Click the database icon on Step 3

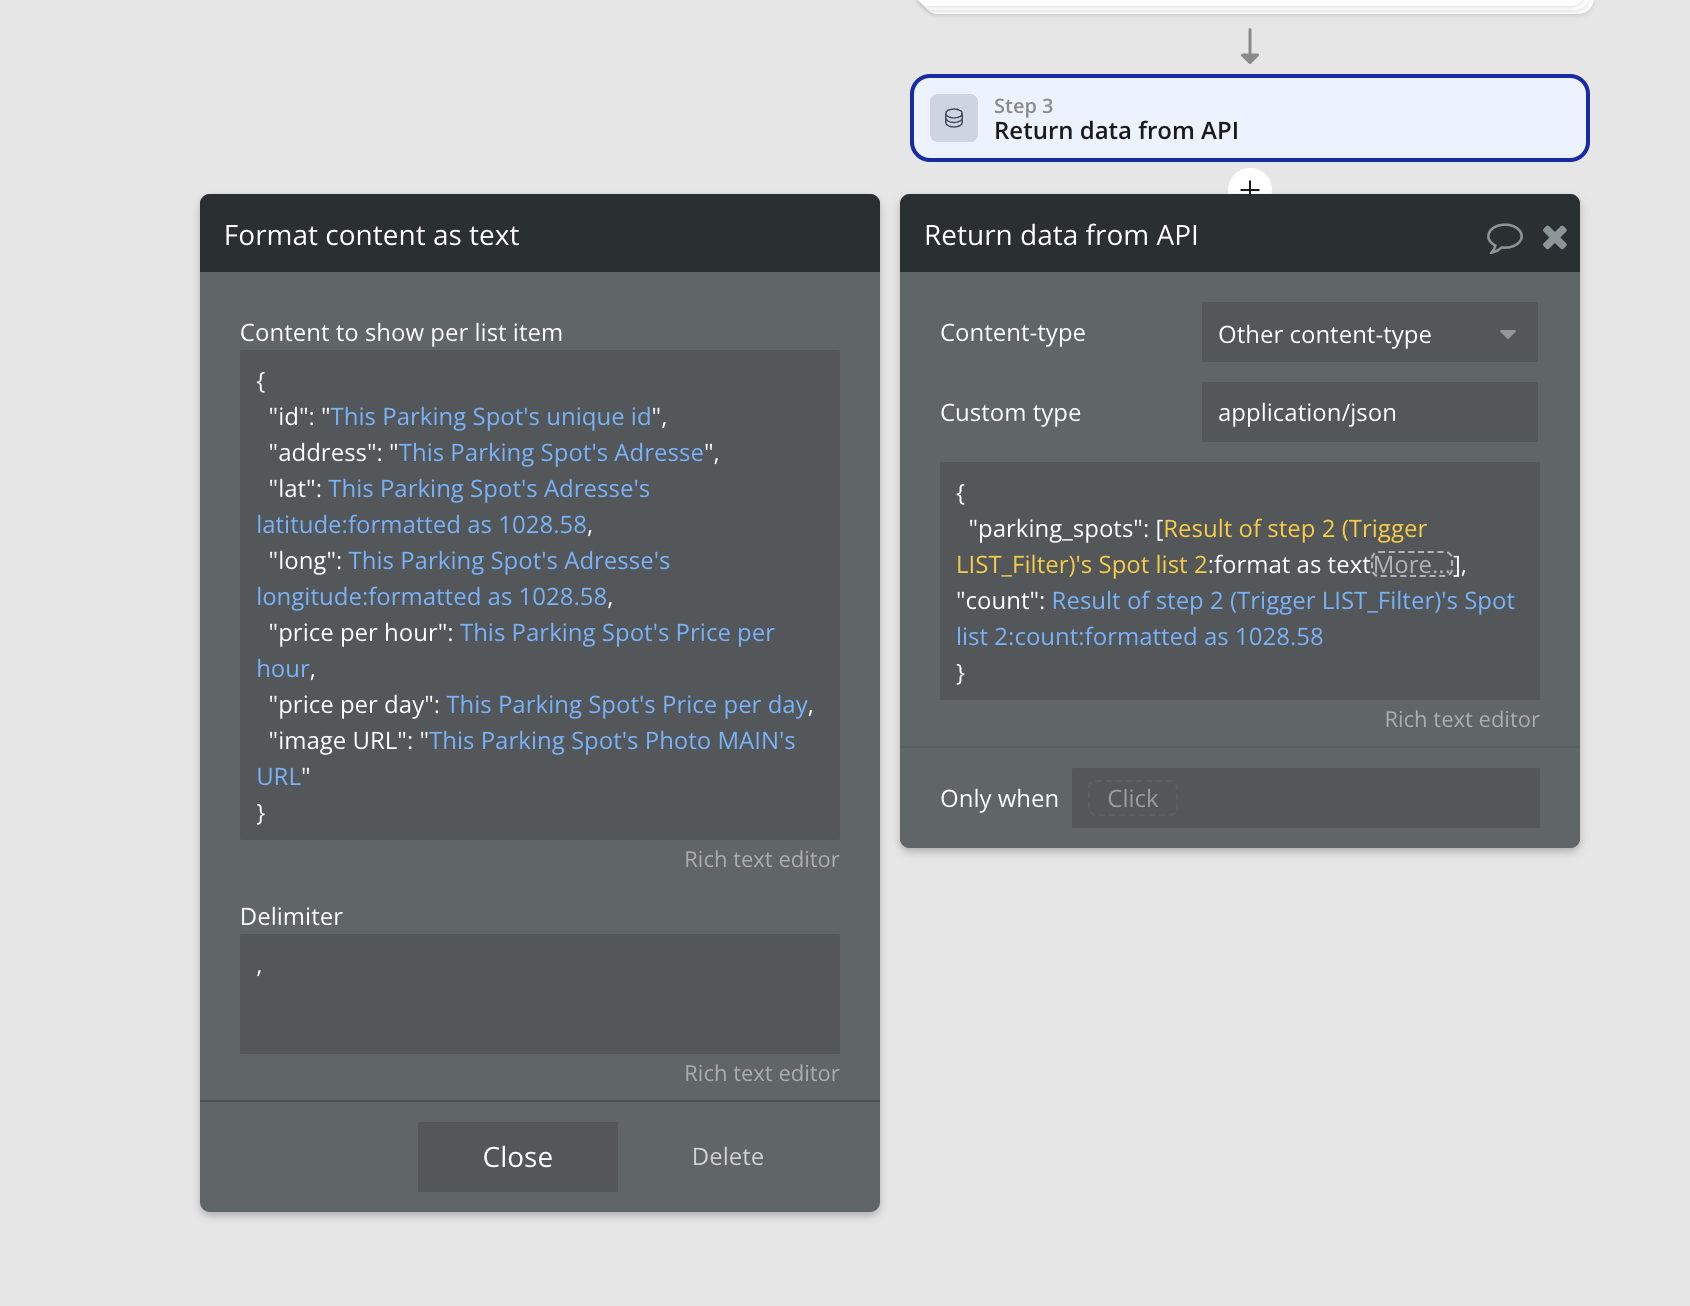click(x=954, y=118)
